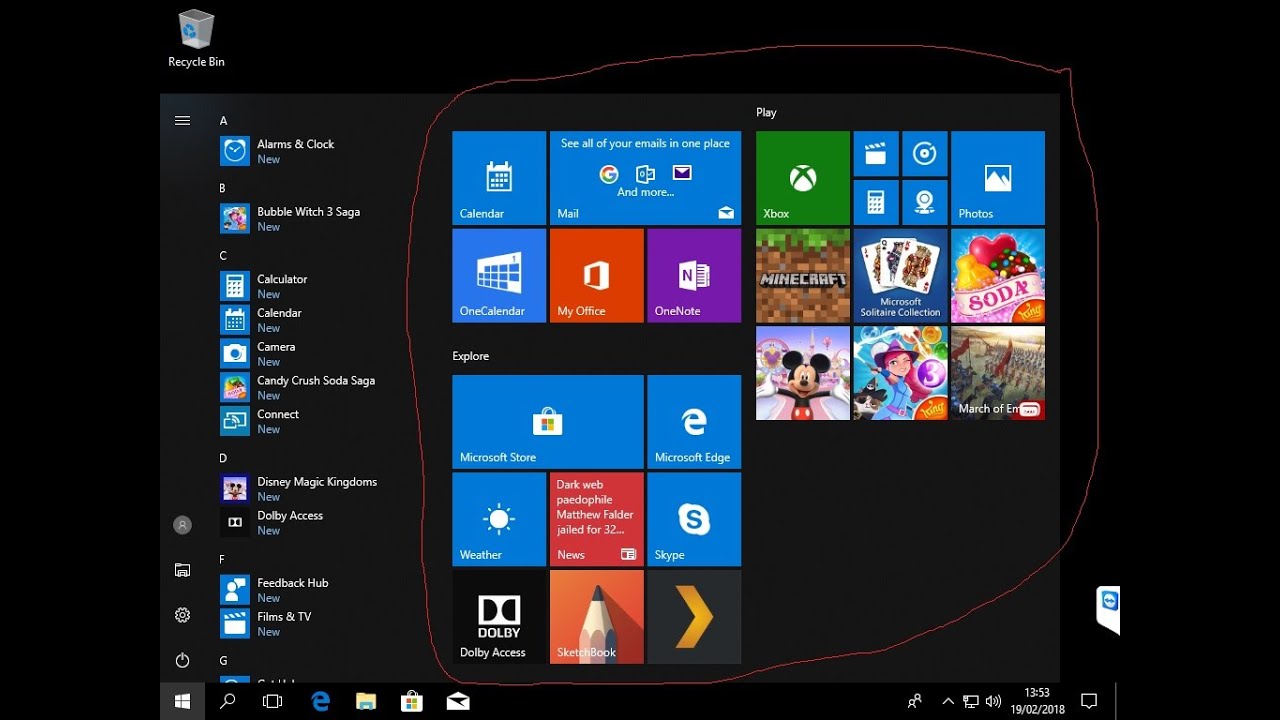This screenshot has width=1280, height=720.
Task: Open Settings gear in Start menu
Action: pos(182,615)
